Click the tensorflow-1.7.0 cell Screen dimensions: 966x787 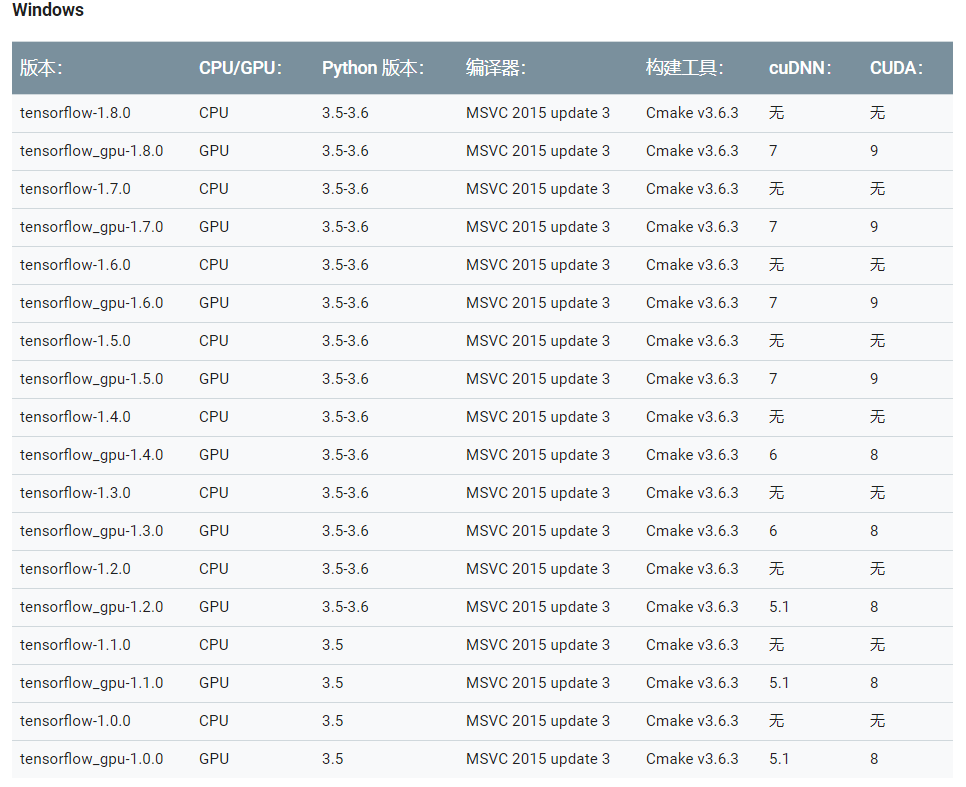[75, 189]
